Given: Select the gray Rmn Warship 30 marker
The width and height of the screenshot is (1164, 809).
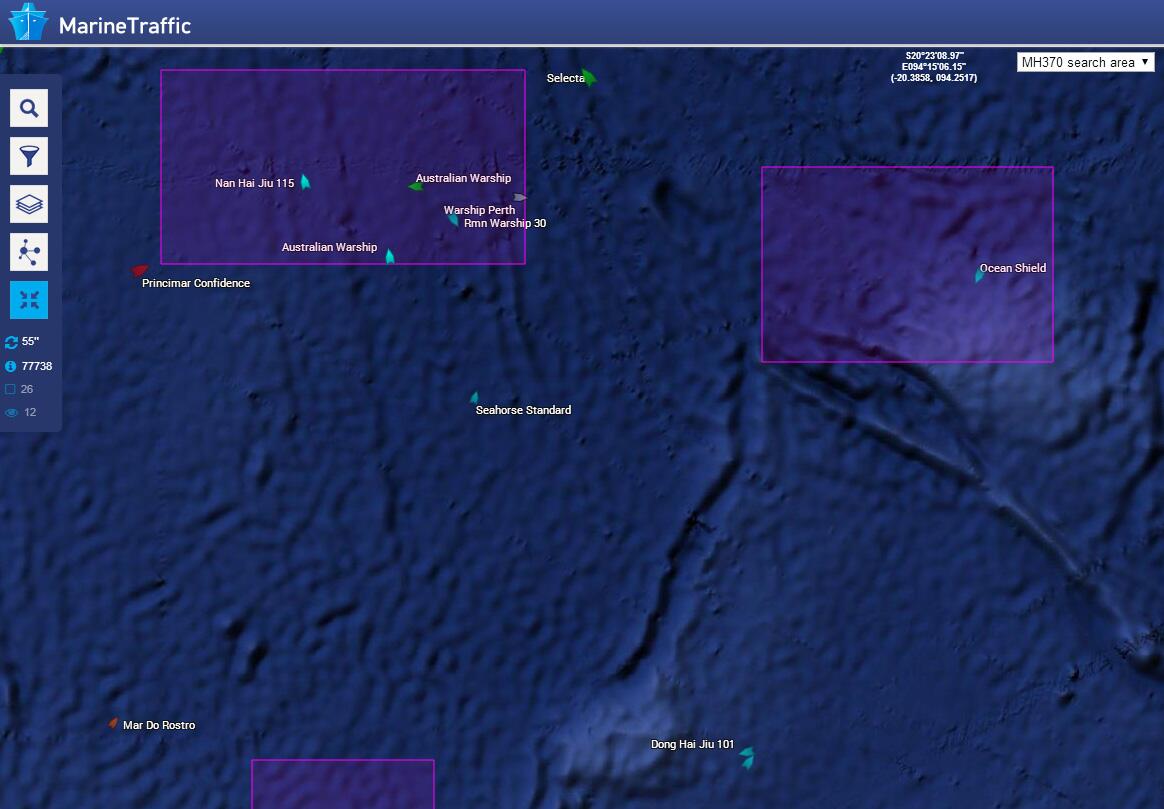Looking at the screenshot, I should pos(520,197).
